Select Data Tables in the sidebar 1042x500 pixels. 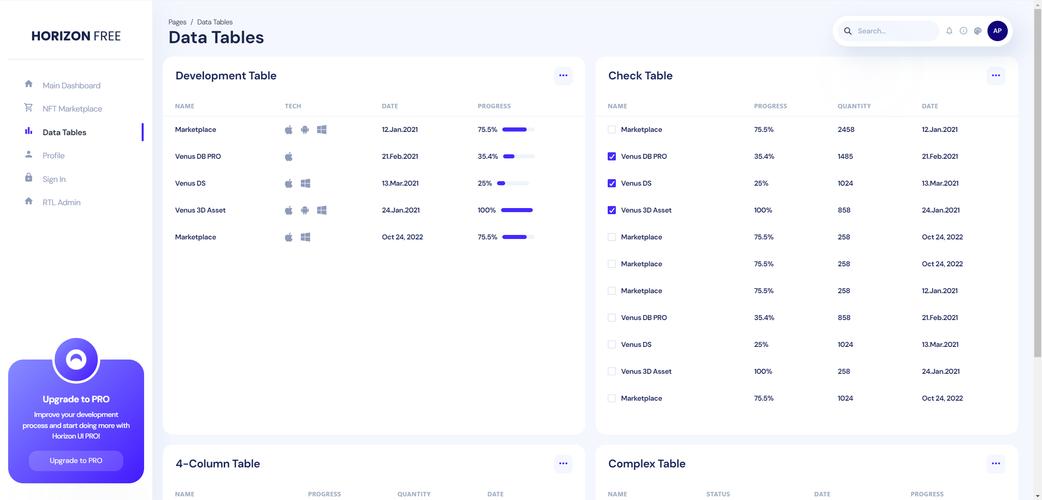tap(64, 132)
